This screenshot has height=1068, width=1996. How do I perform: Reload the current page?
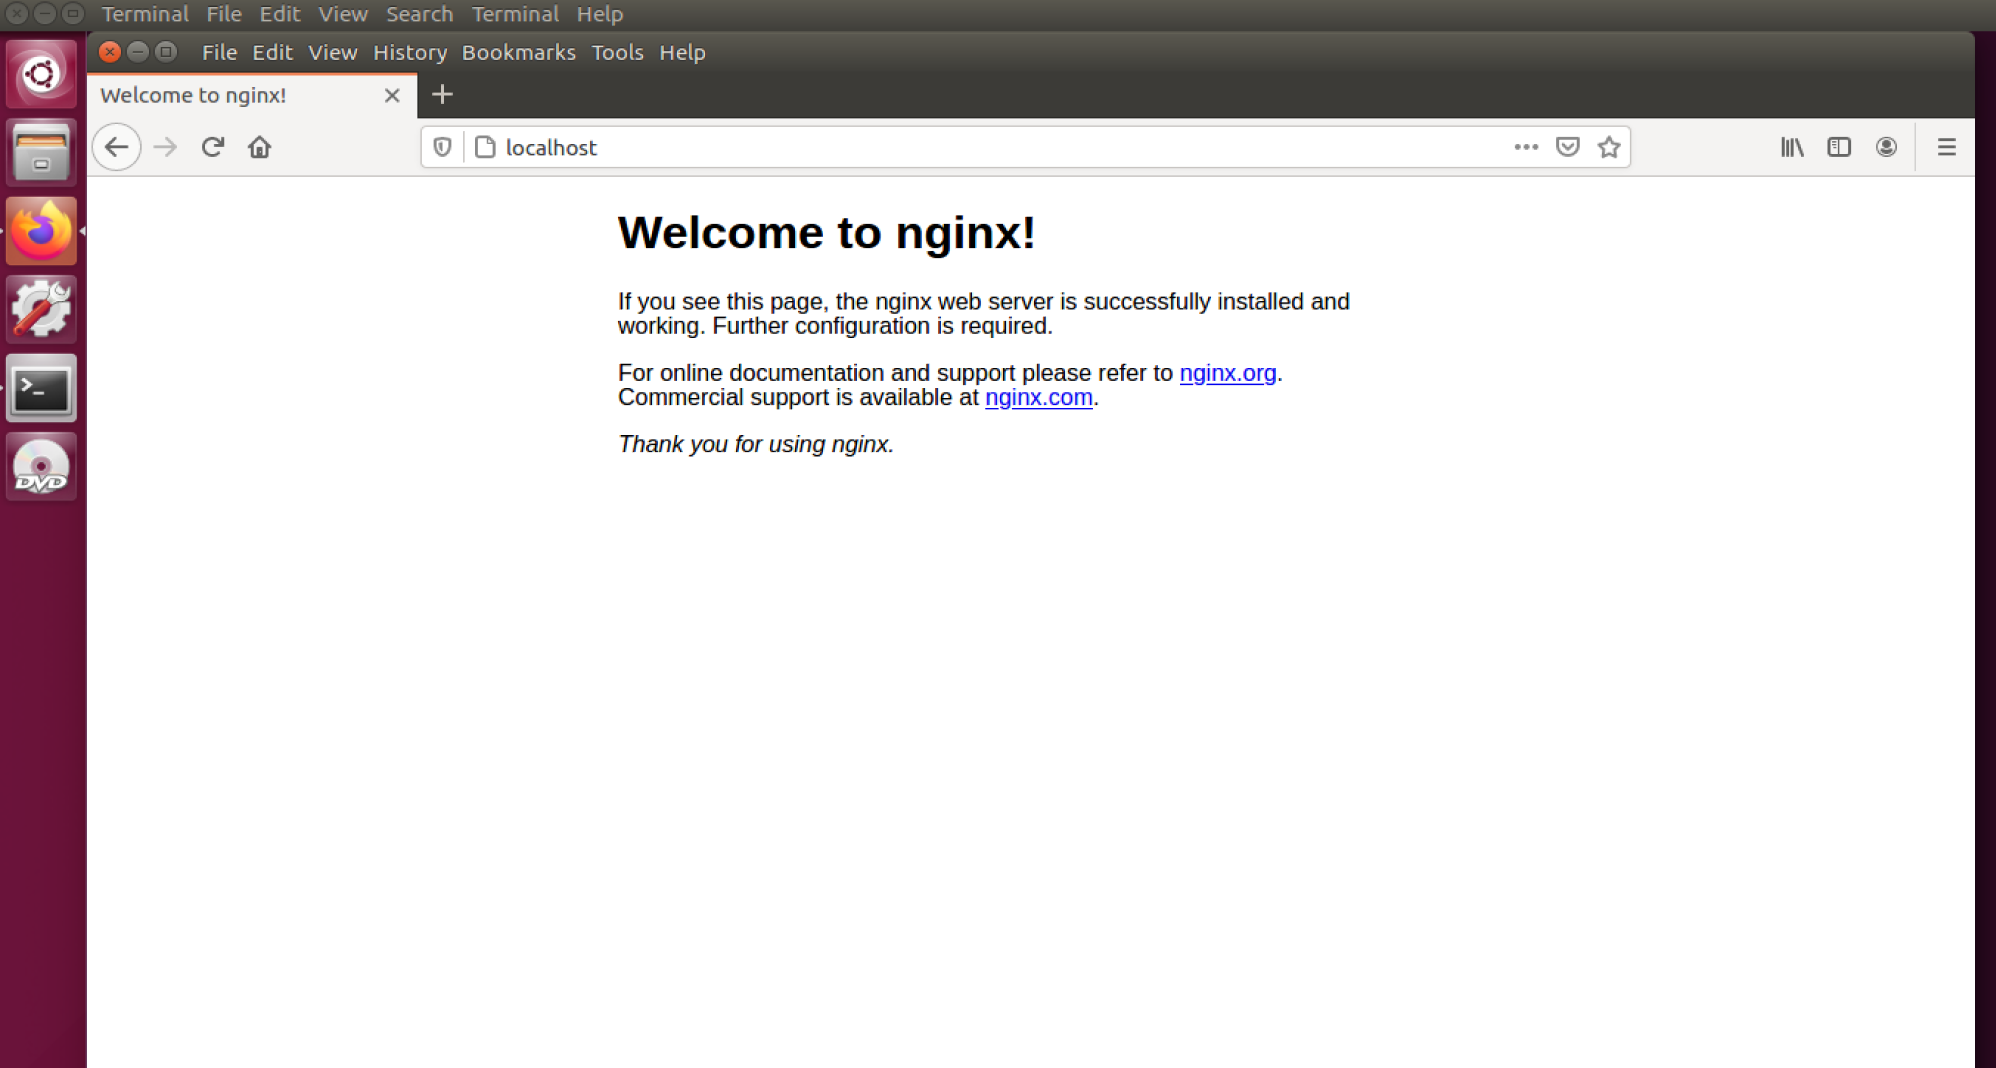(x=212, y=147)
